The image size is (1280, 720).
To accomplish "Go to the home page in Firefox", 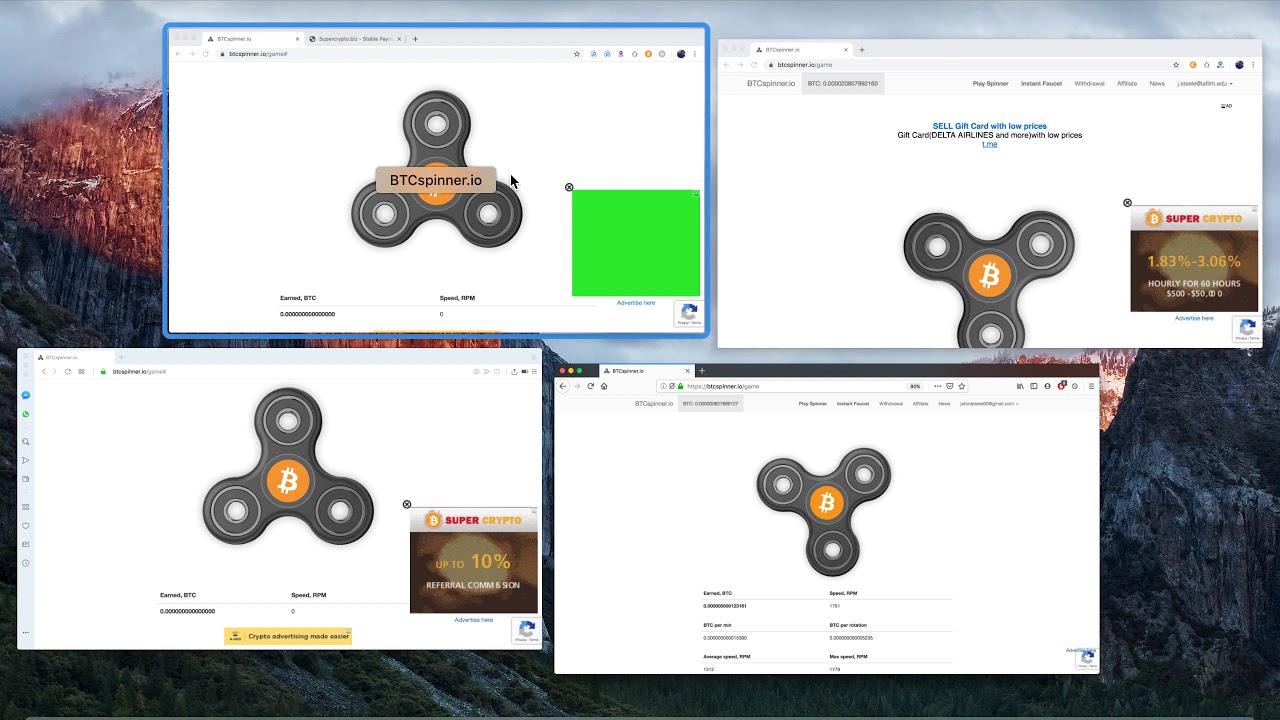I will click(x=604, y=386).
